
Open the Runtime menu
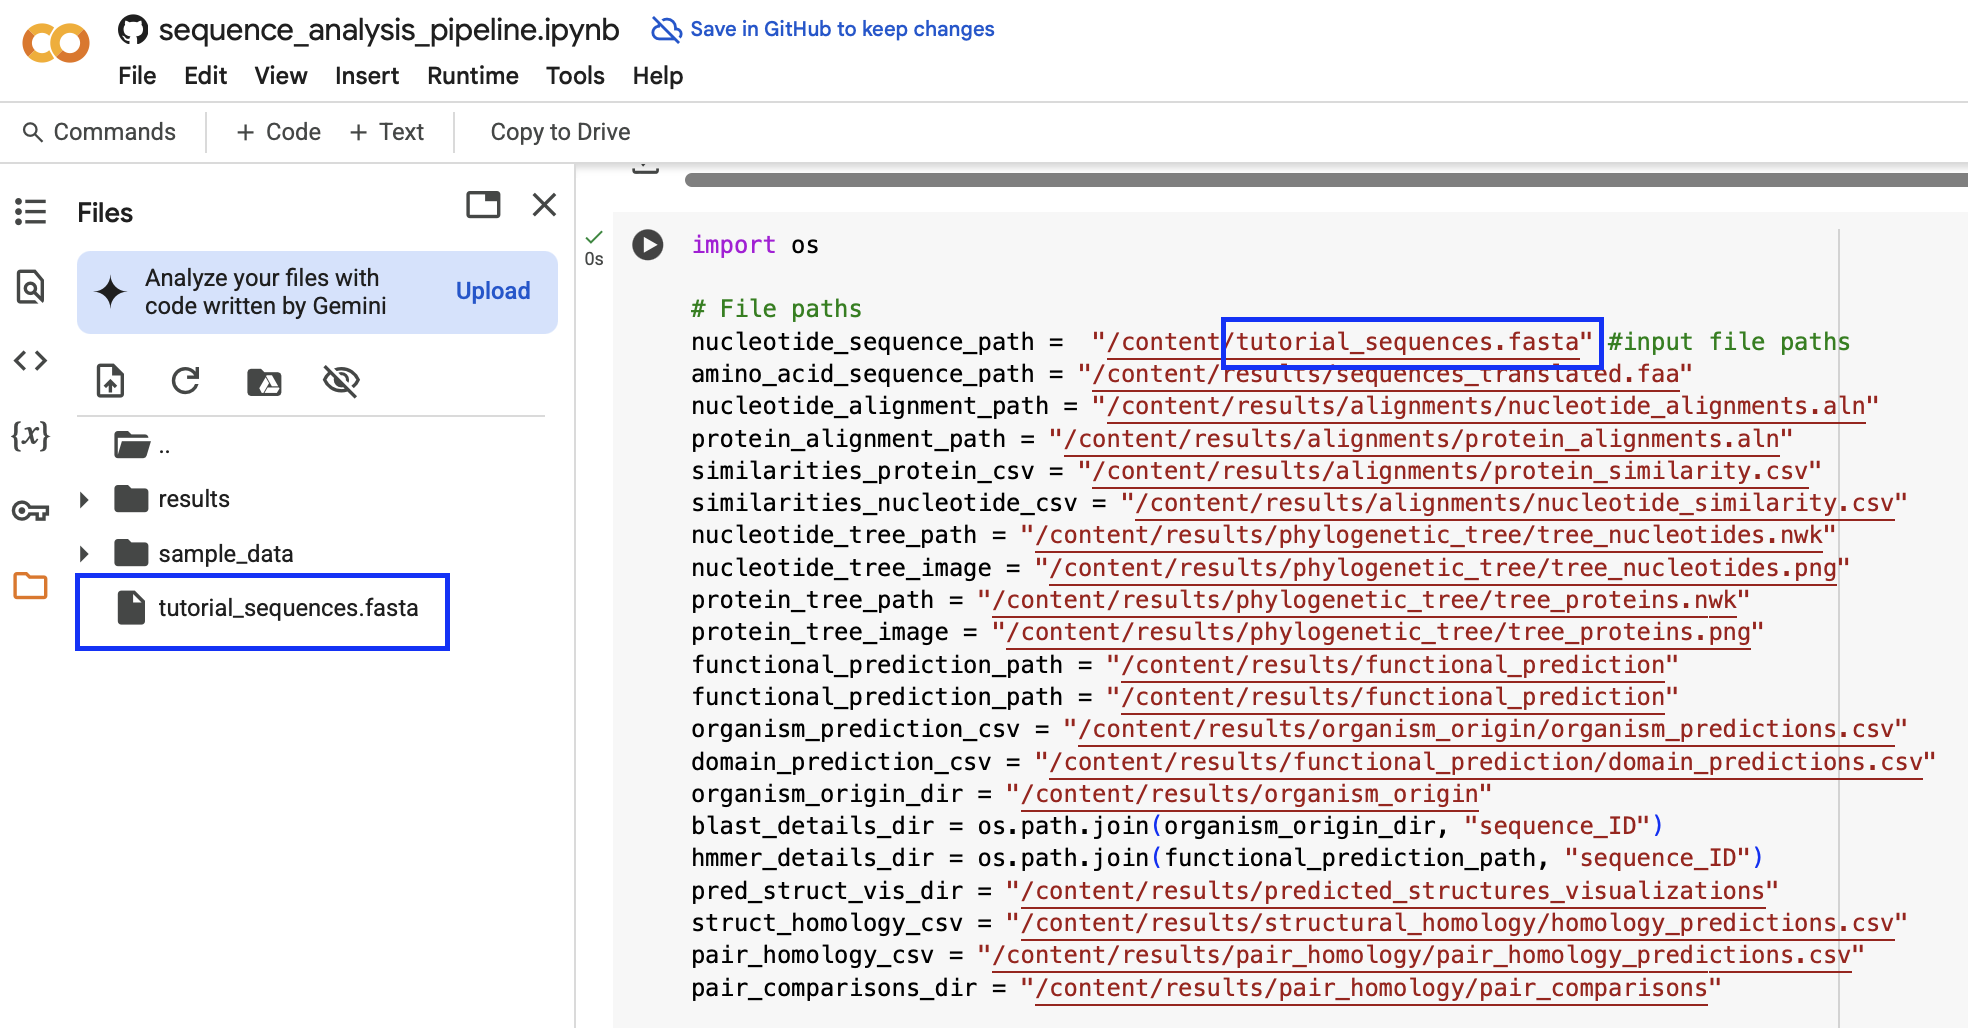coord(472,76)
